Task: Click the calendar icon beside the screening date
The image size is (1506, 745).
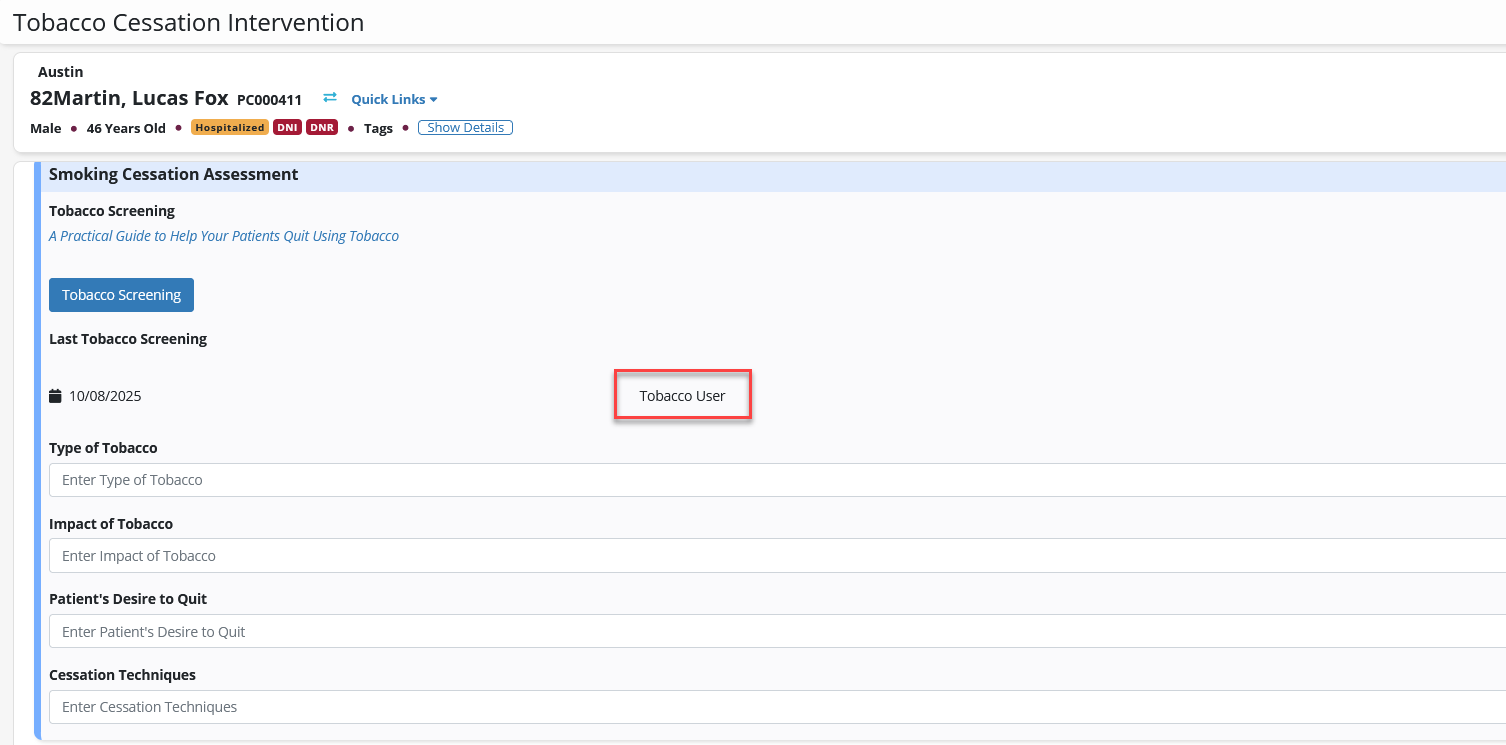Action: [55, 396]
